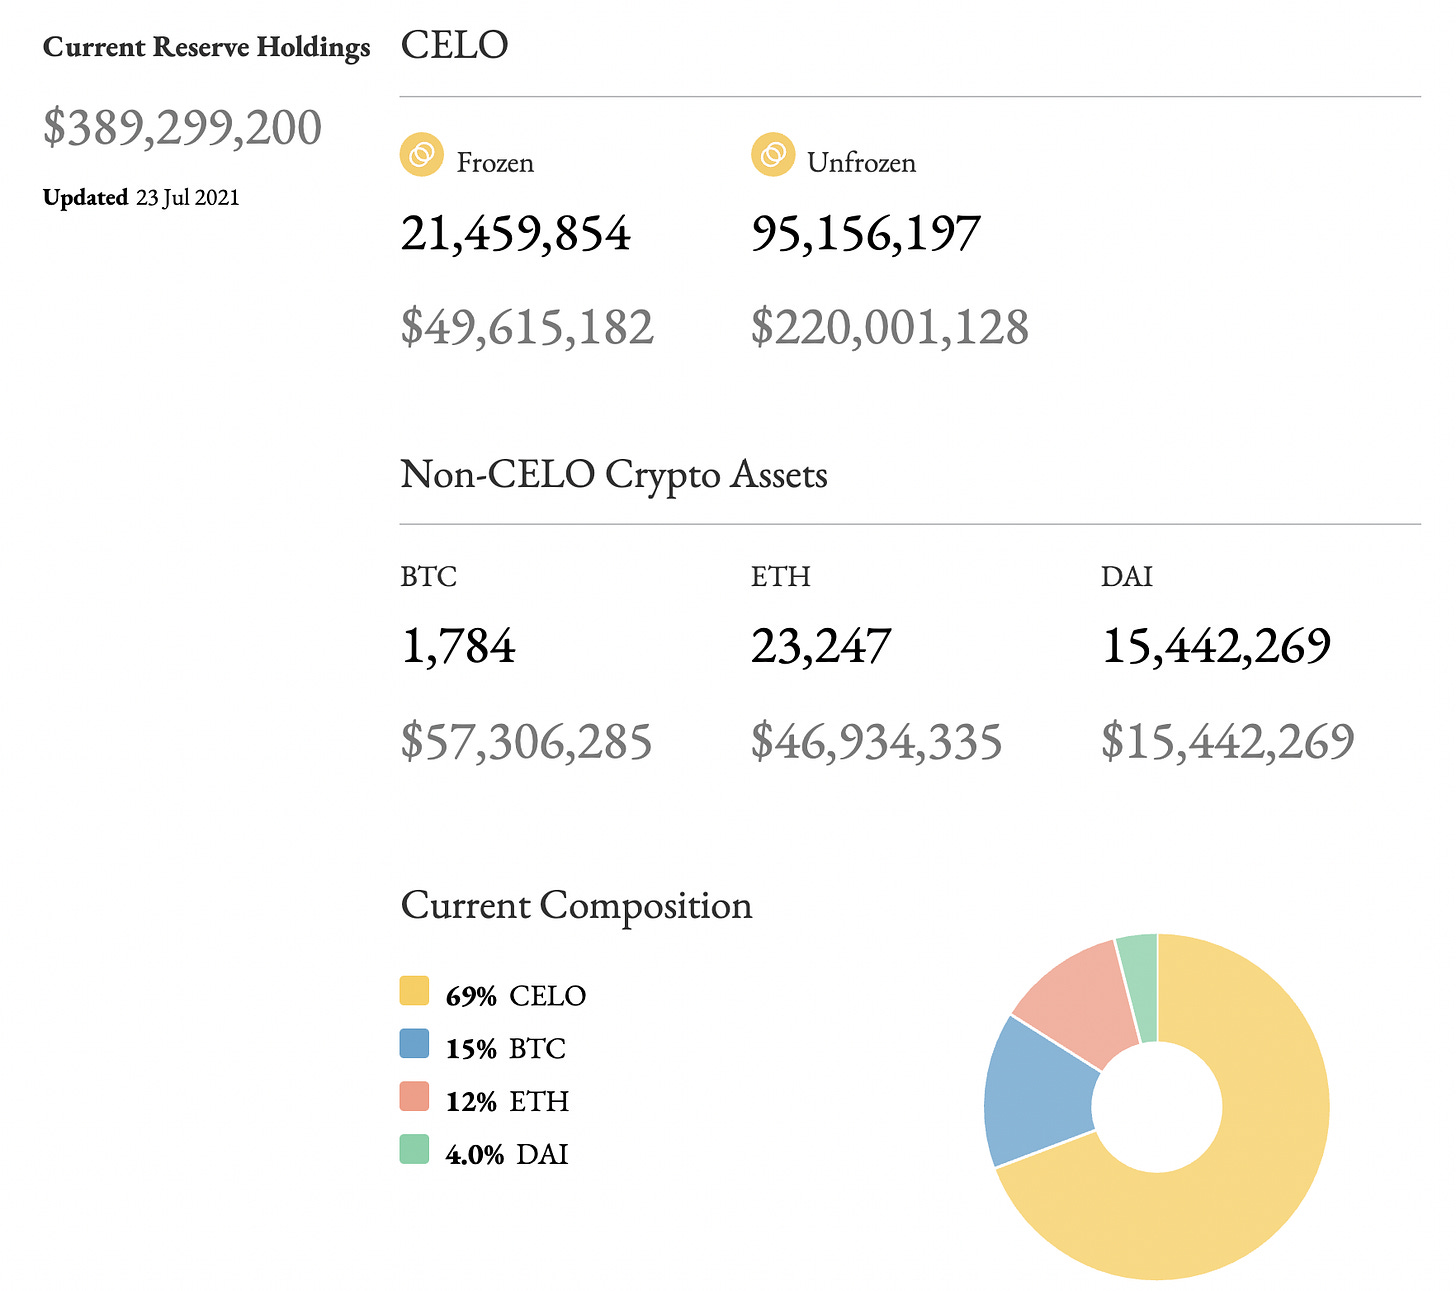1456x1291 pixels.
Task: Select the salmon ETH legend swatch
Action: coord(414,1097)
